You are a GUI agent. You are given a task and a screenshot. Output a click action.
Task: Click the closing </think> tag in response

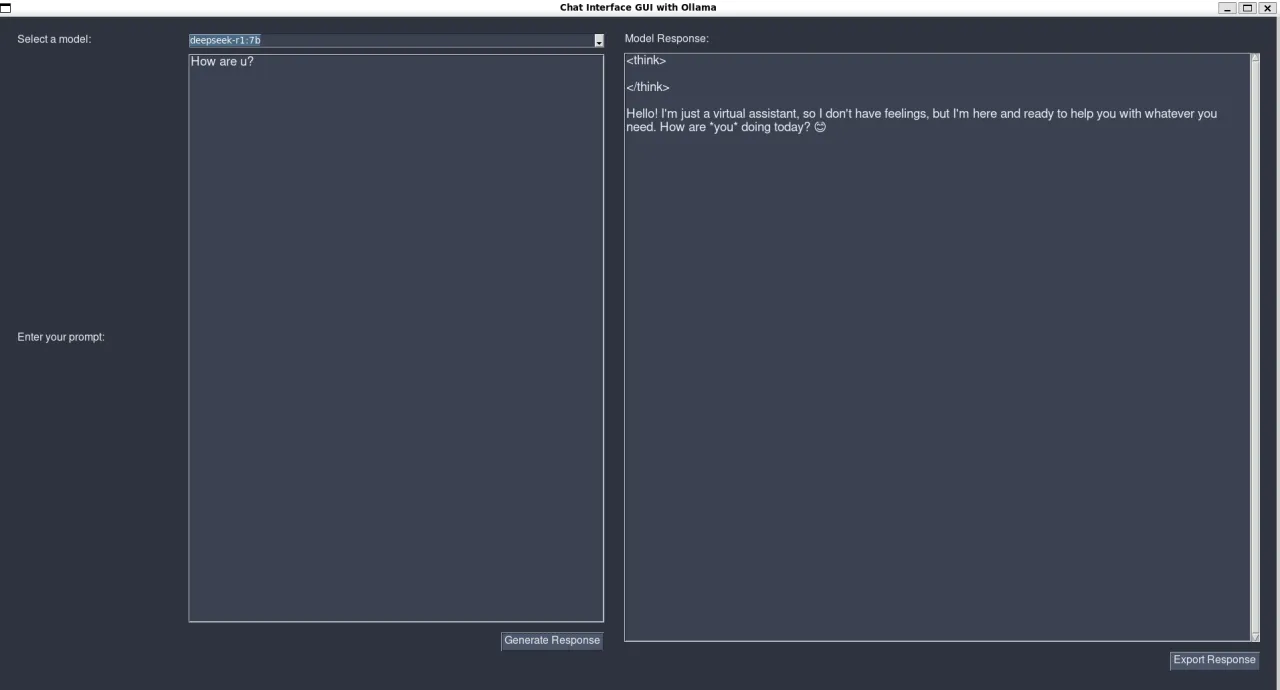[x=648, y=87]
